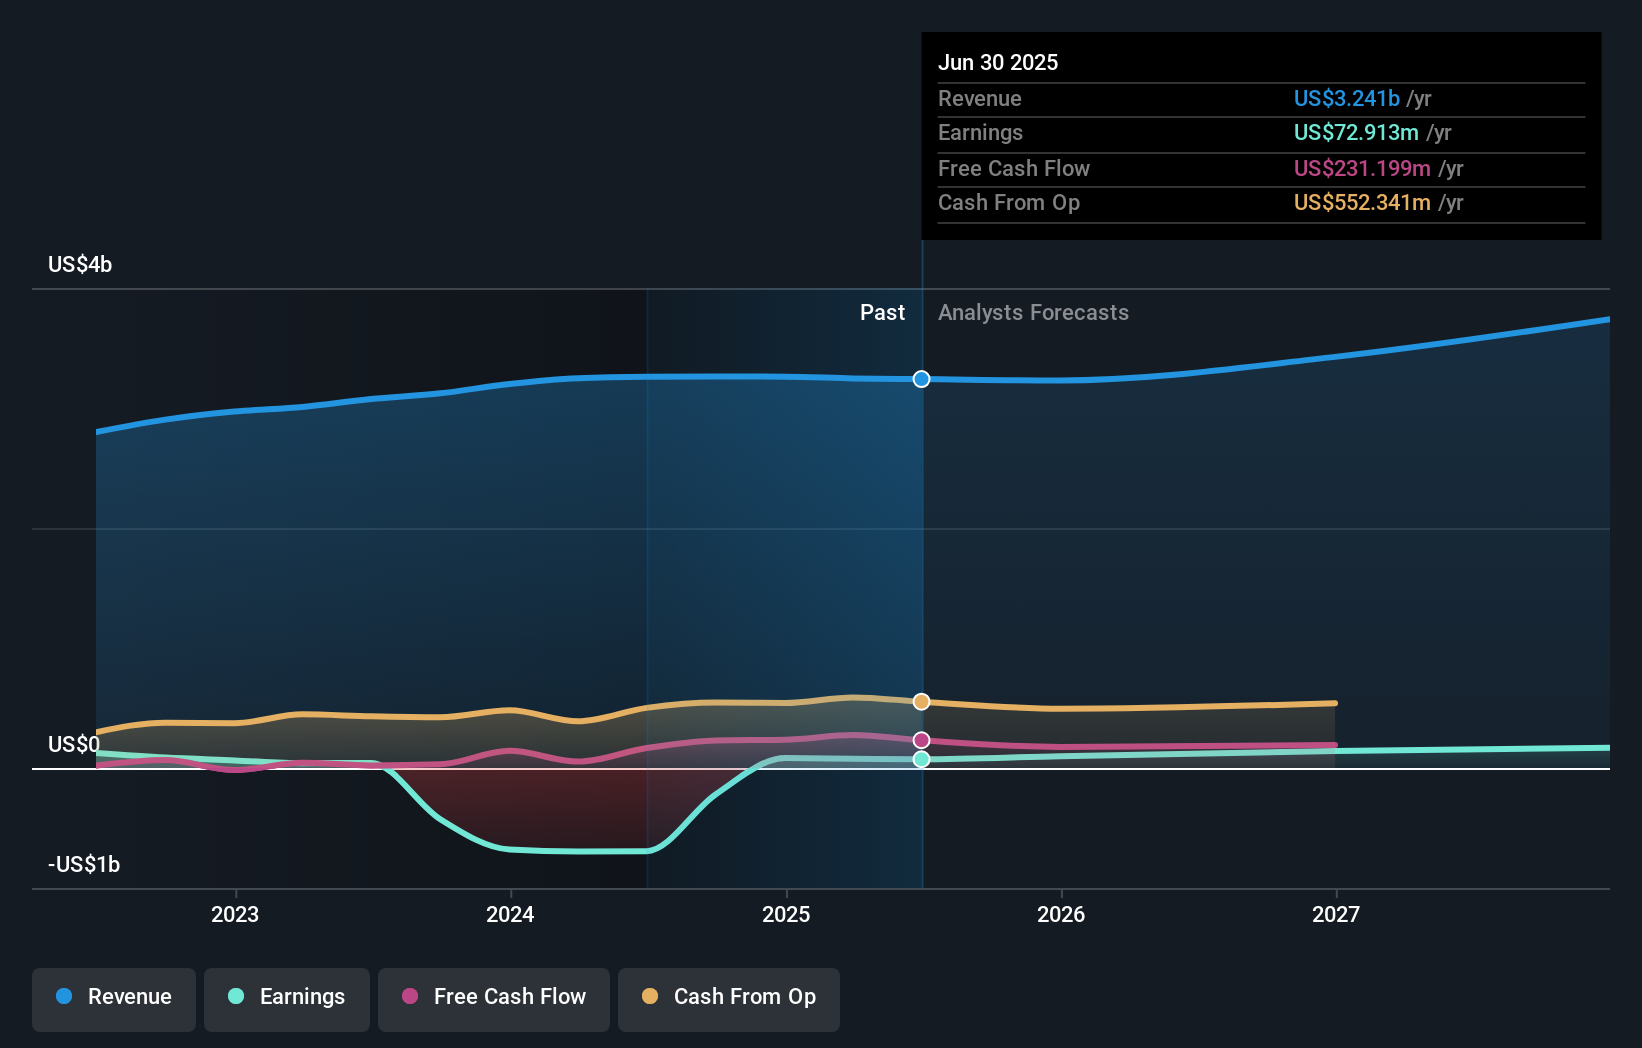The image size is (1642, 1048).
Task: Click the Cash From Op data marker
Action: coord(922,702)
